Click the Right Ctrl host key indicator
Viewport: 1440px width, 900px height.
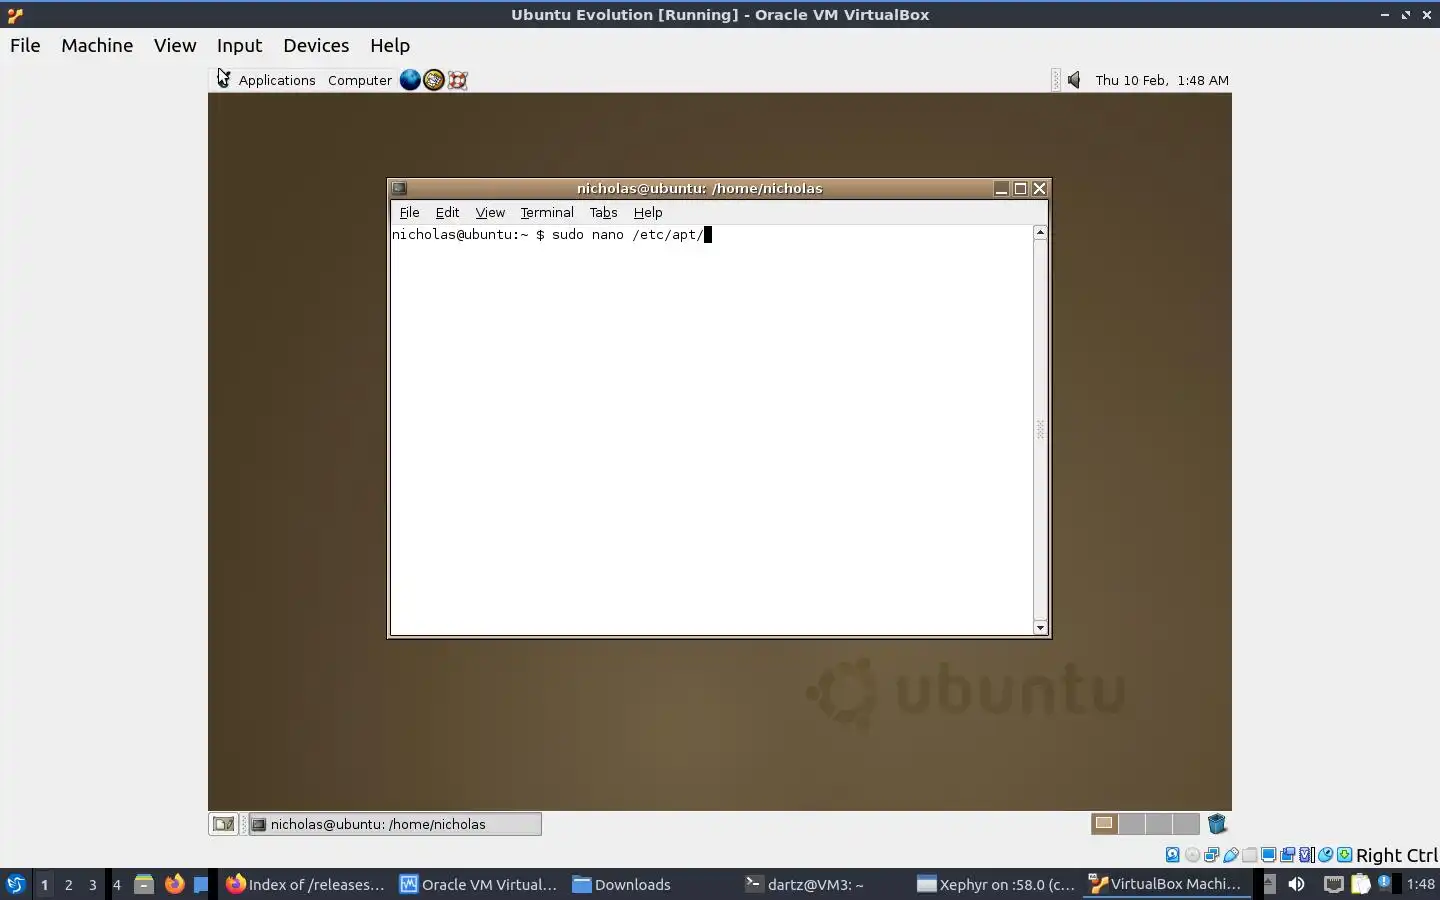coord(1397,855)
